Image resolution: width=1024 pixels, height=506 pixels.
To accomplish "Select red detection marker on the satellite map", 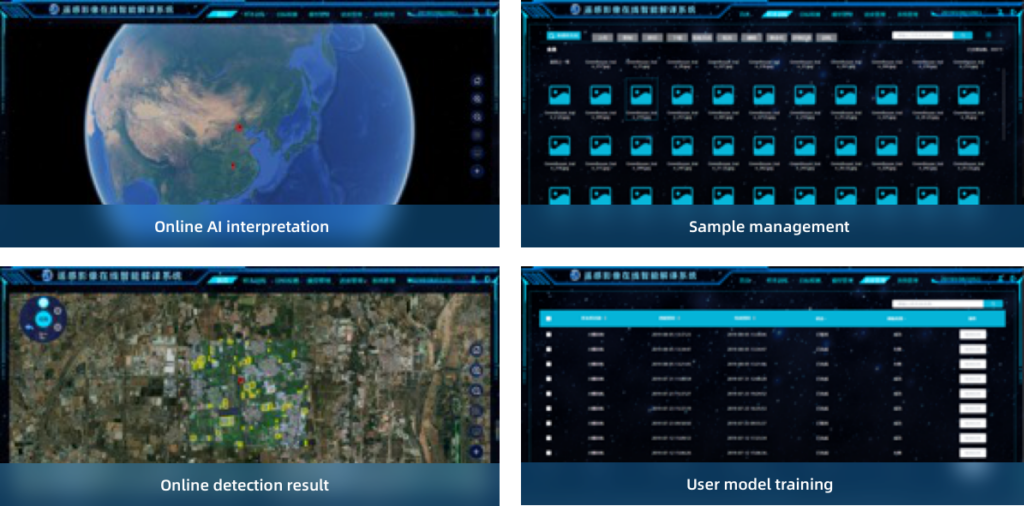I will click(x=241, y=379).
